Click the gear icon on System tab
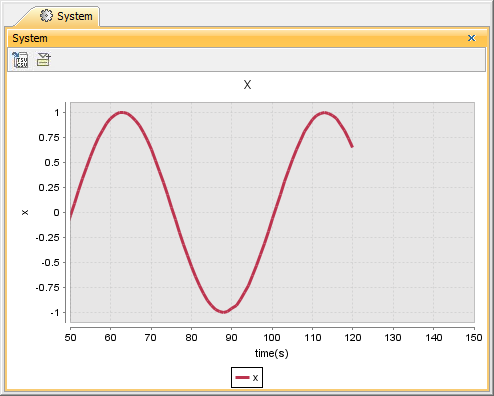Viewport: 494px width, 396px height. [x=46, y=16]
